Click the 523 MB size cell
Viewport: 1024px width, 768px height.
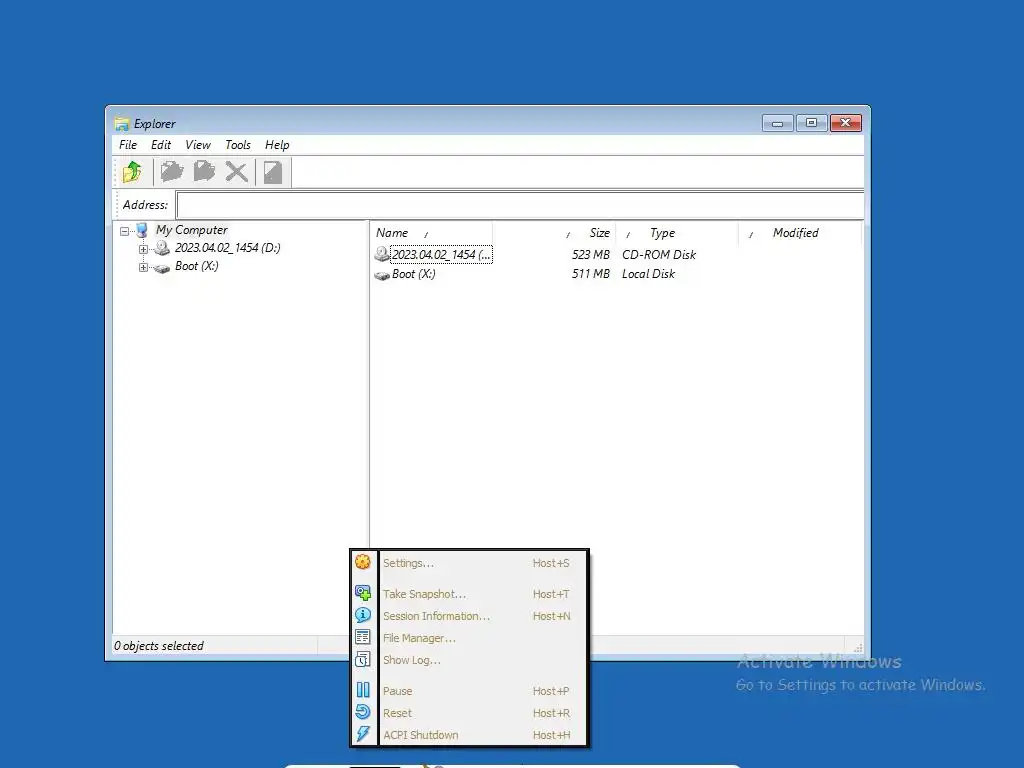(590, 255)
